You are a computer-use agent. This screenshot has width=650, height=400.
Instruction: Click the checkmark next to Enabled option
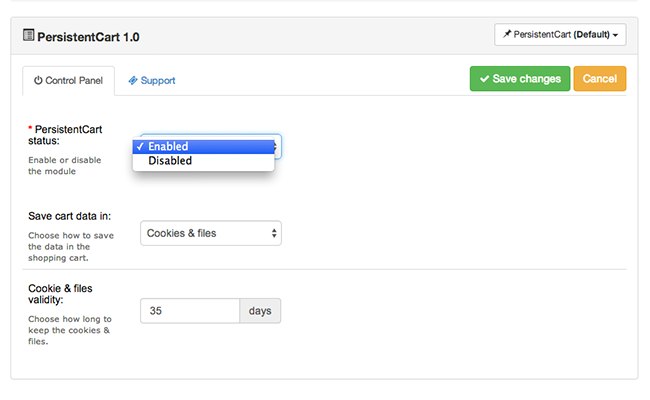tap(140, 147)
